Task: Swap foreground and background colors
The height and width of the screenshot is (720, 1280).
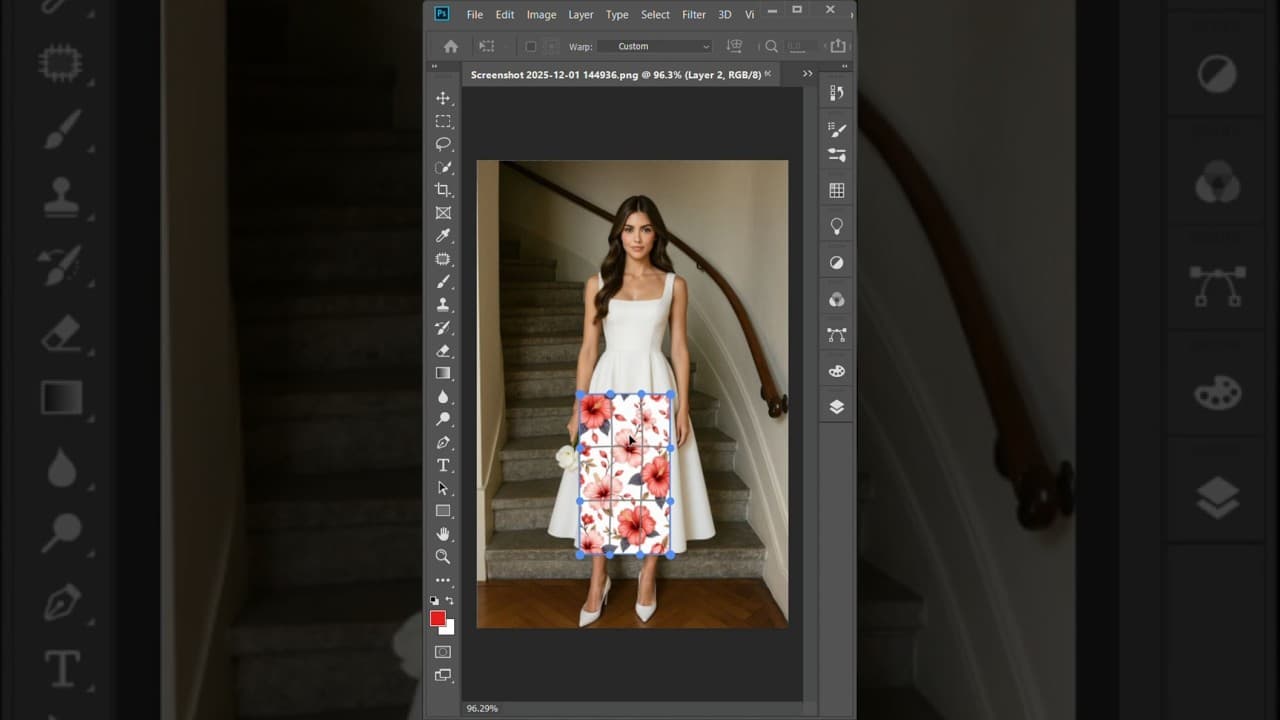Action: [x=449, y=601]
